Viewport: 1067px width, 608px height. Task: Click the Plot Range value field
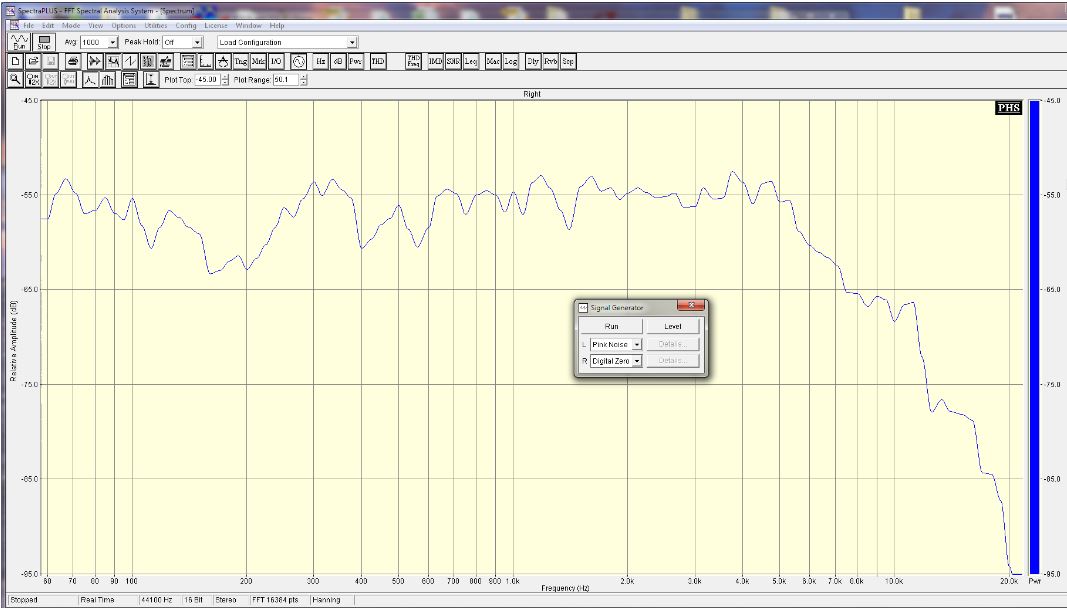tap(286, 80)
